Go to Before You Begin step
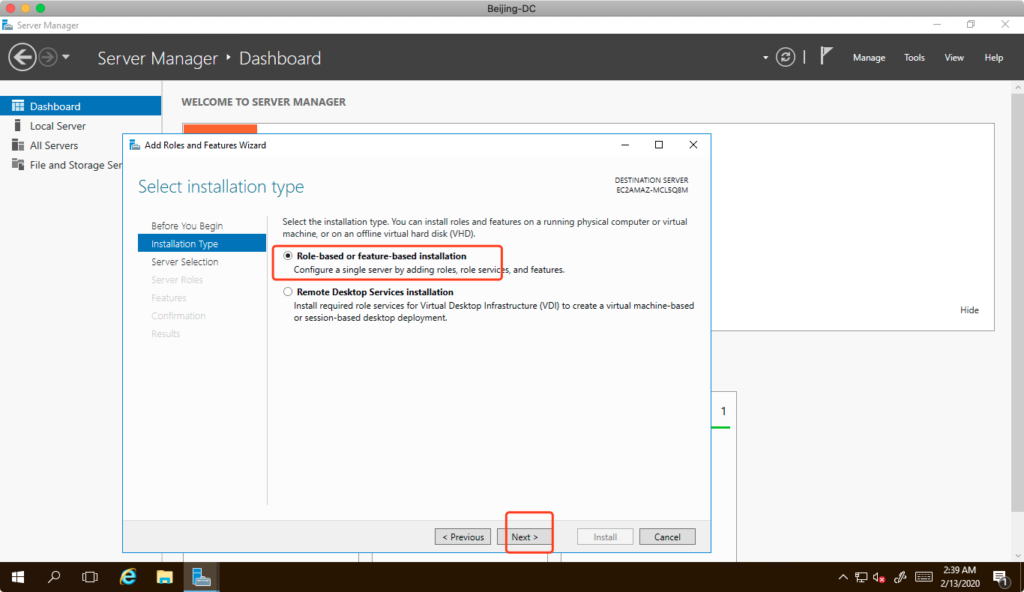Screen dimensions: 1024x592 click(187, 226)
